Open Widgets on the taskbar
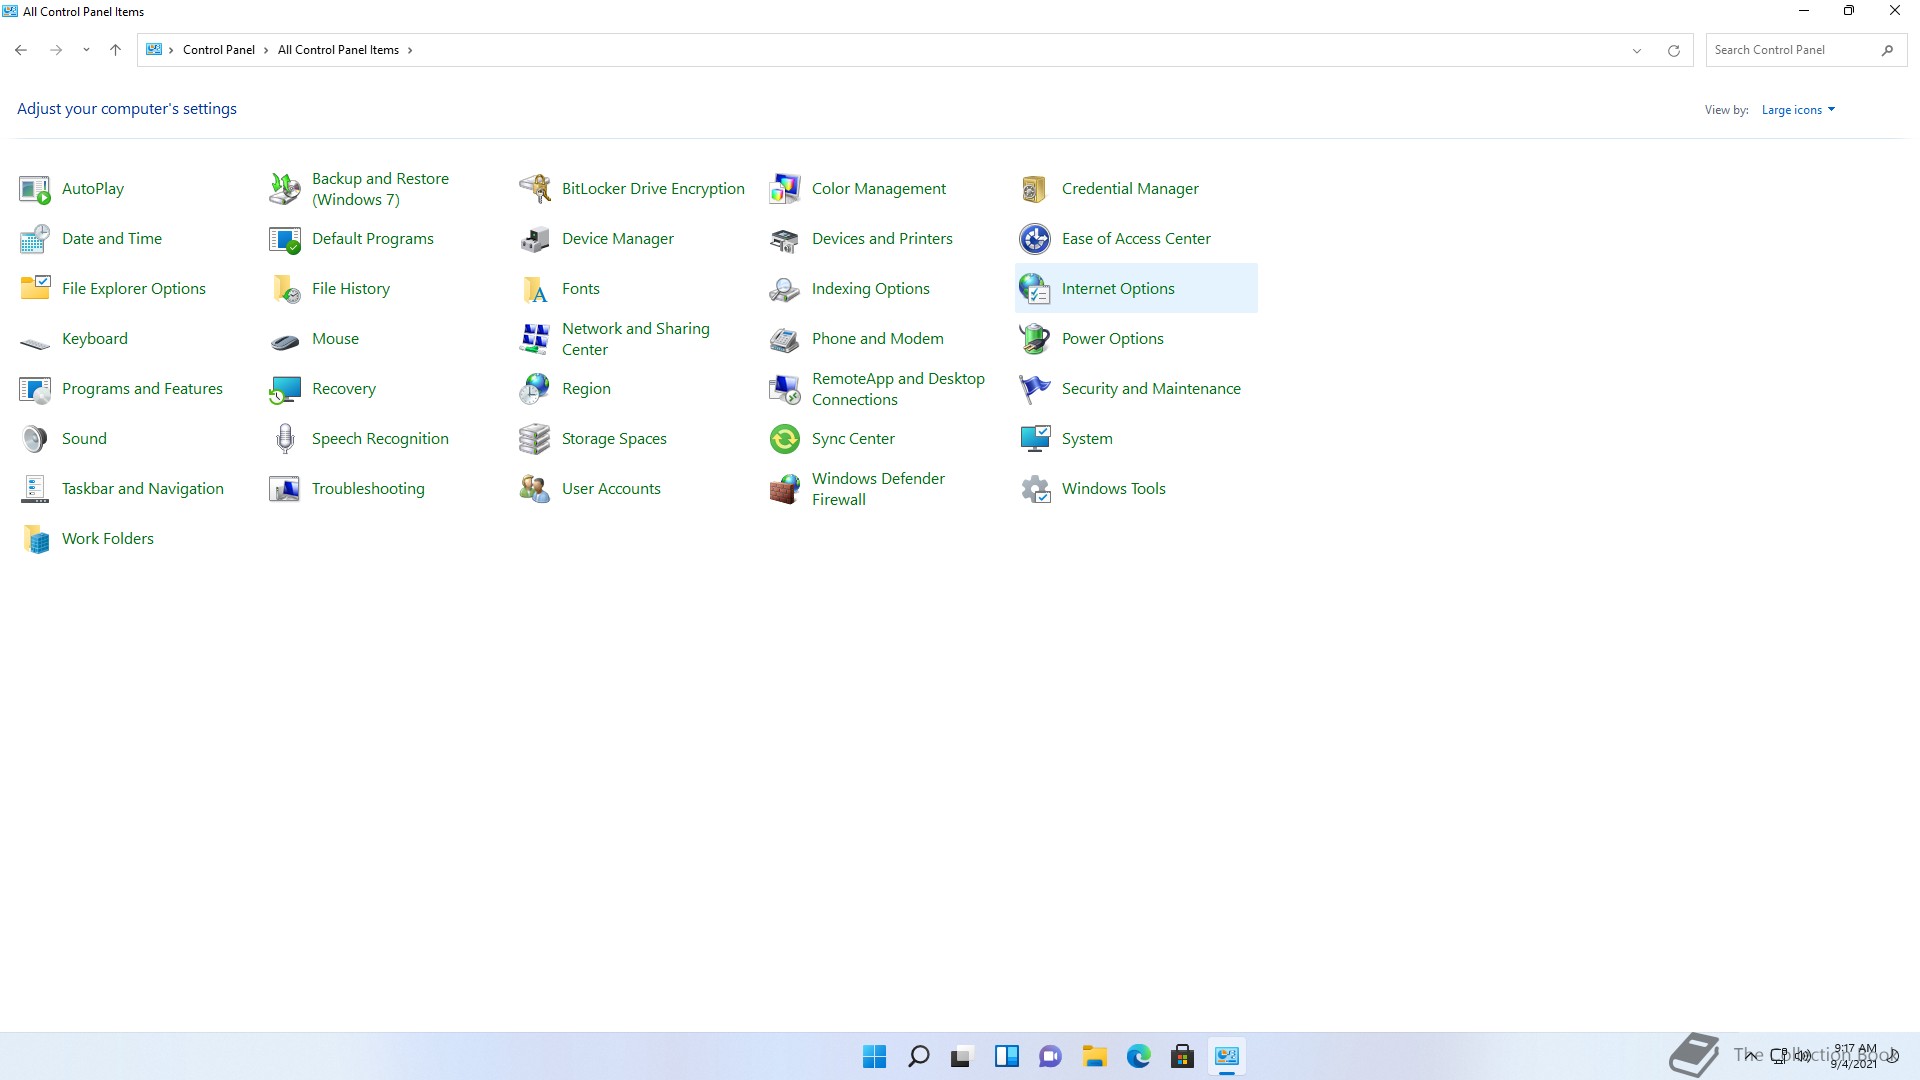The height and width of the screenshot is (1080, 1920). [x=1006, y=1056]
